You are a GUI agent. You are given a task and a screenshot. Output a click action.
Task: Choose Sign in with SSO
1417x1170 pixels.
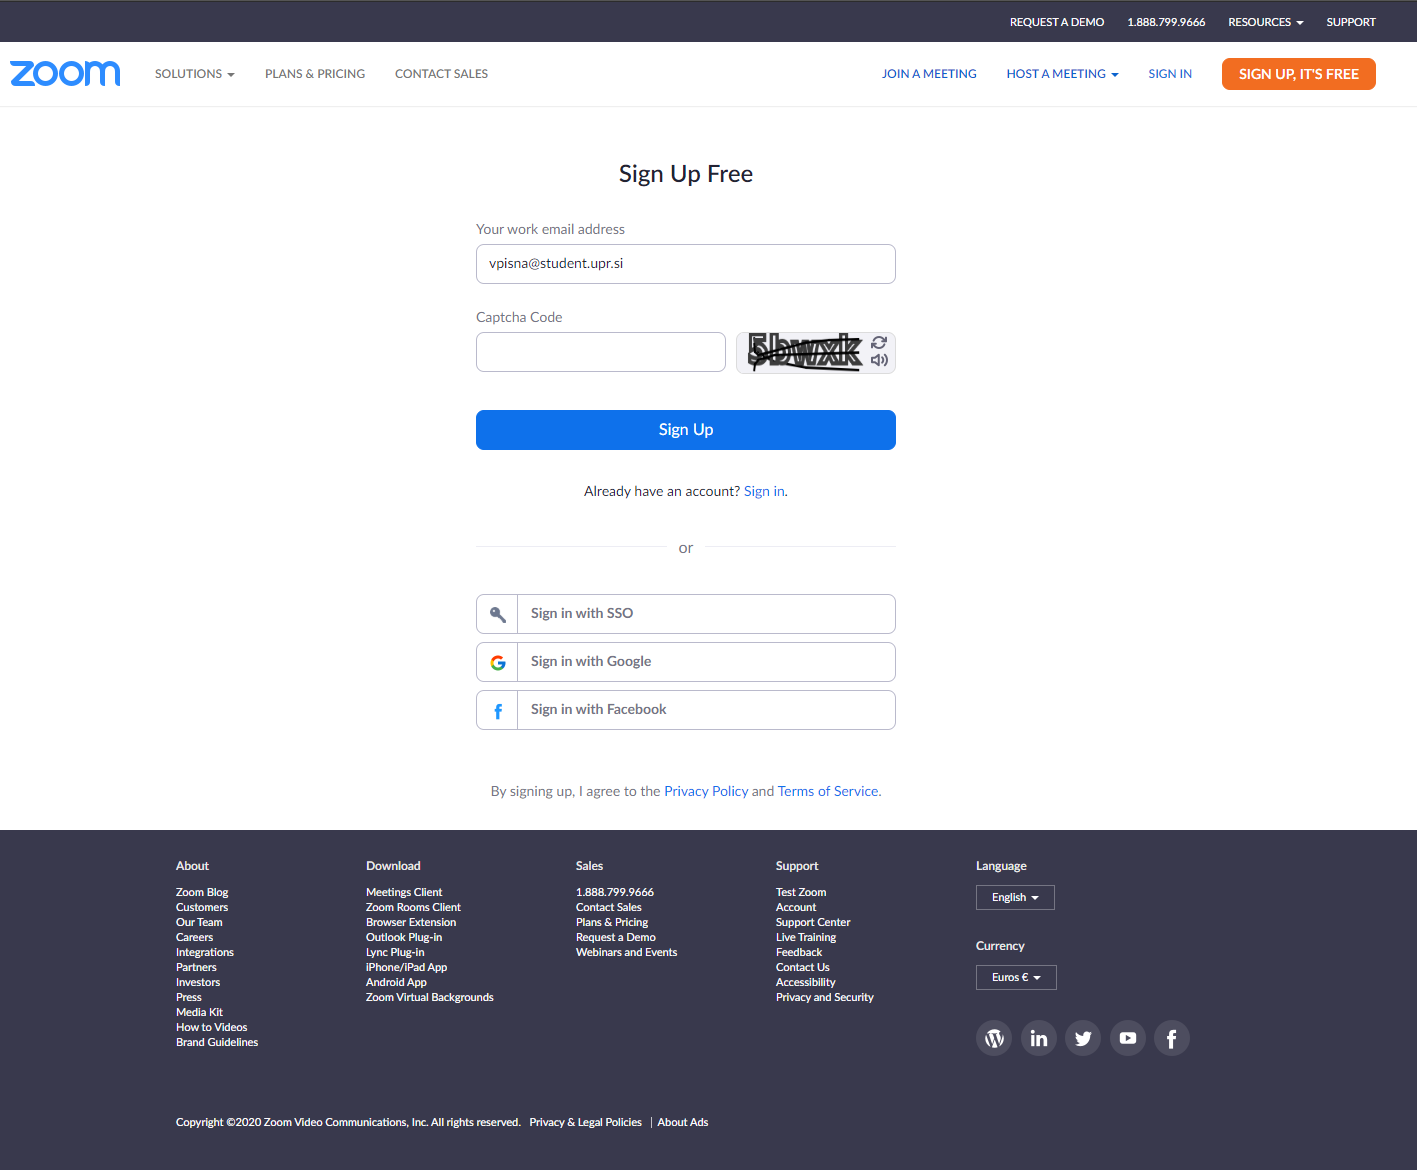[686, 614]
